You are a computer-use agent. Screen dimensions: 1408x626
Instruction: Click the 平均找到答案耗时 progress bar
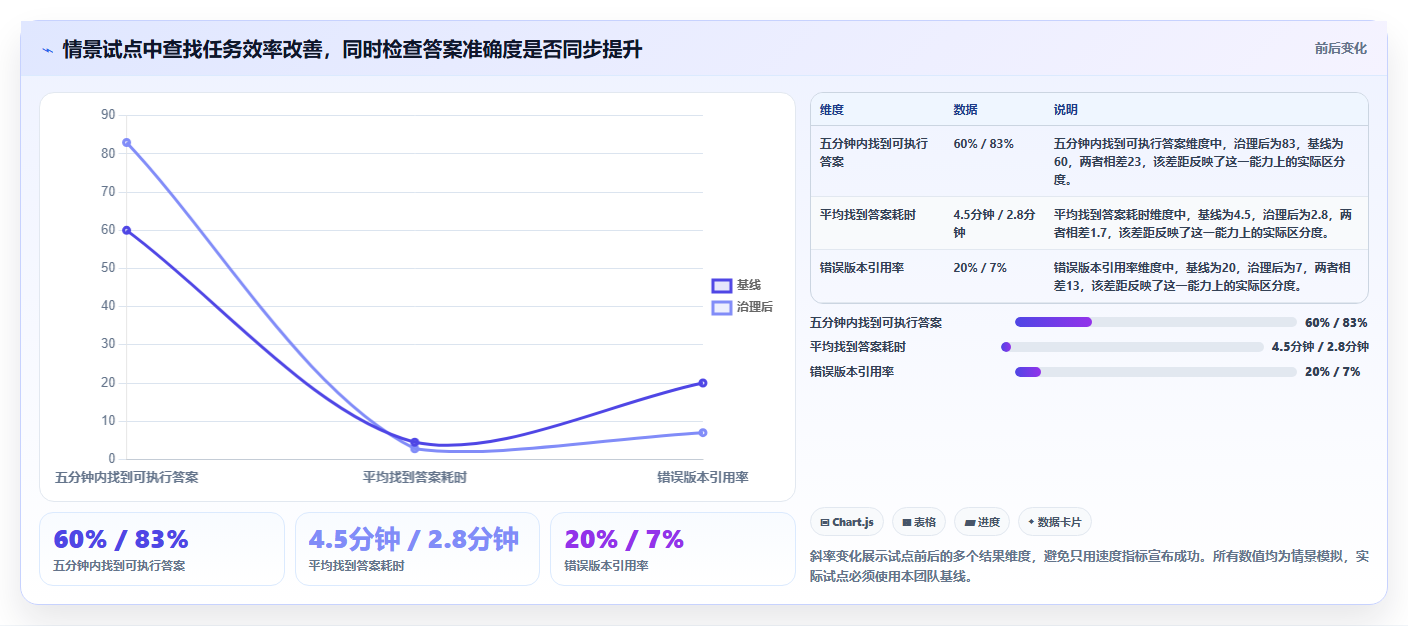click(x=1132, y=347)
